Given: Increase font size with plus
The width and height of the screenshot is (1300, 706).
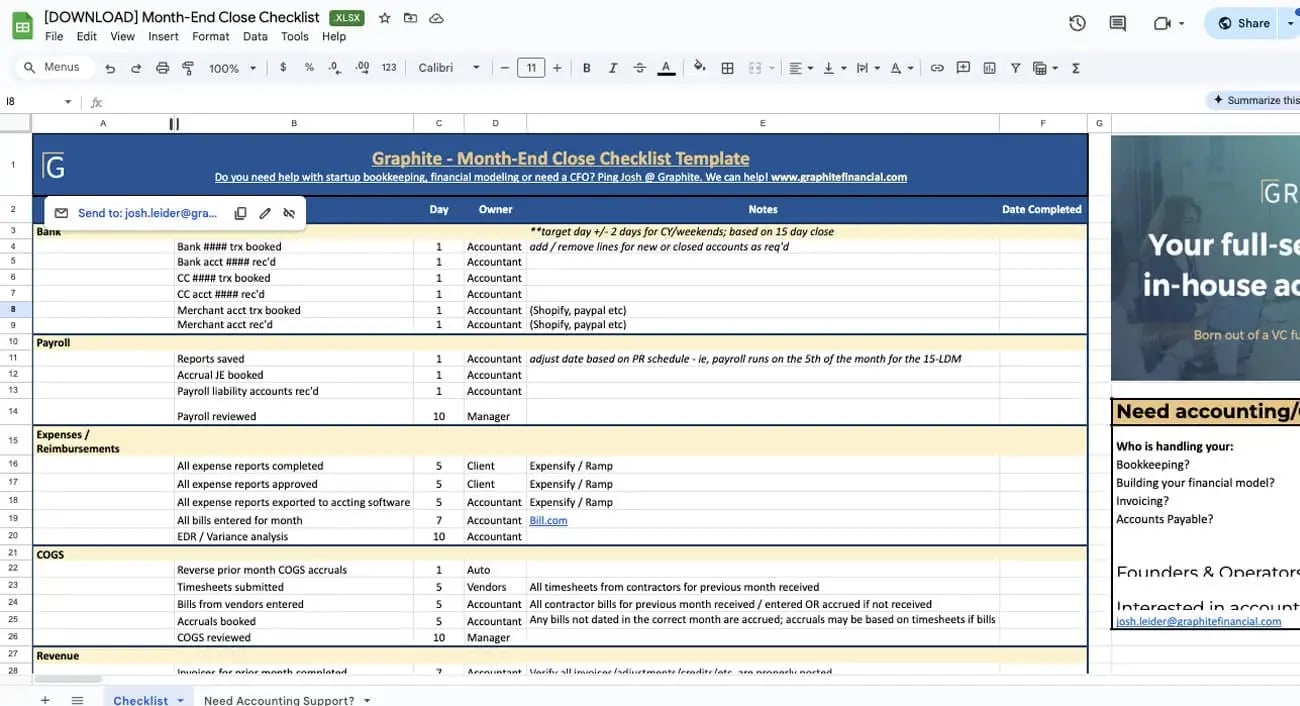Looking at the screenshot, I should tap(557, 68).
